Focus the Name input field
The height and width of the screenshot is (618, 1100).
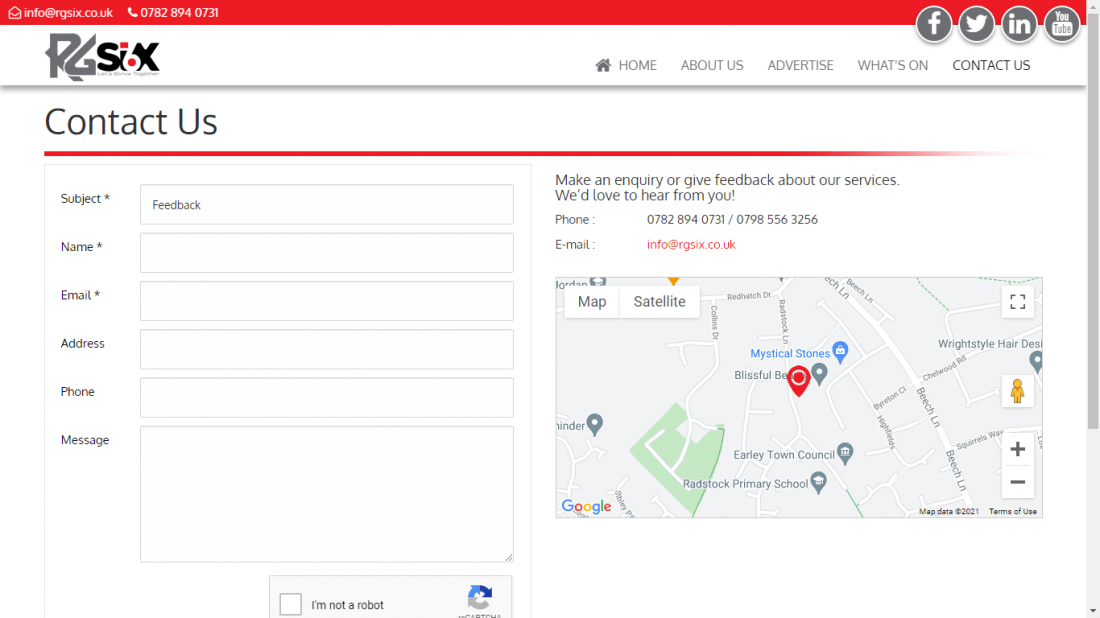click(x=327, y=253)
